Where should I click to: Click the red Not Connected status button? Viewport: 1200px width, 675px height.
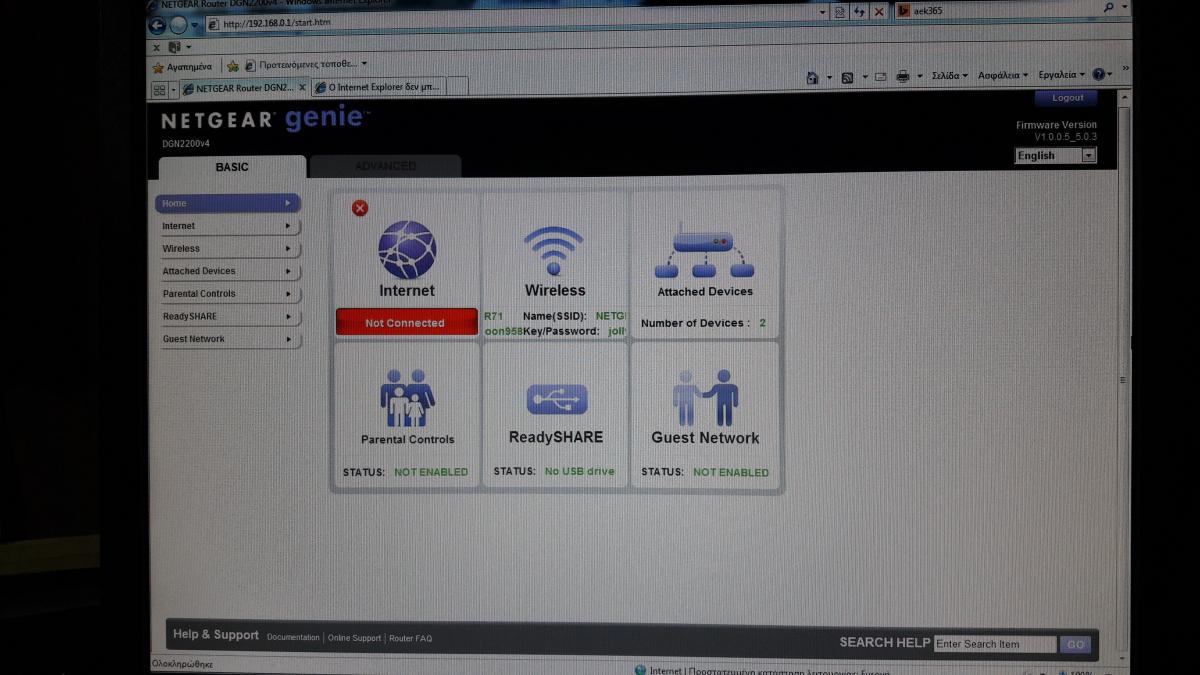(x=406, y=323)
